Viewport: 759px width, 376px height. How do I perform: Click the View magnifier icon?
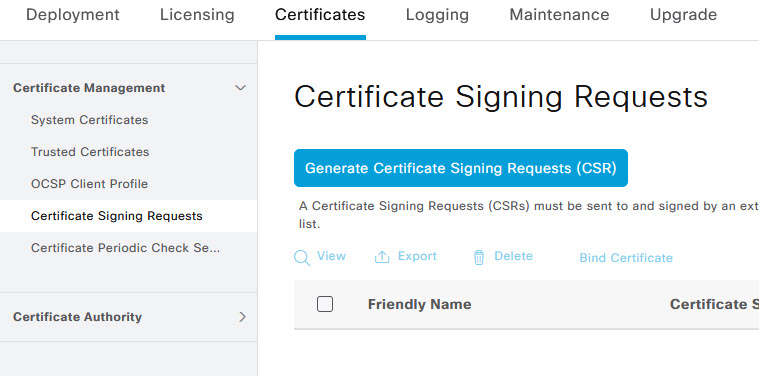click(x=302, y=258)
